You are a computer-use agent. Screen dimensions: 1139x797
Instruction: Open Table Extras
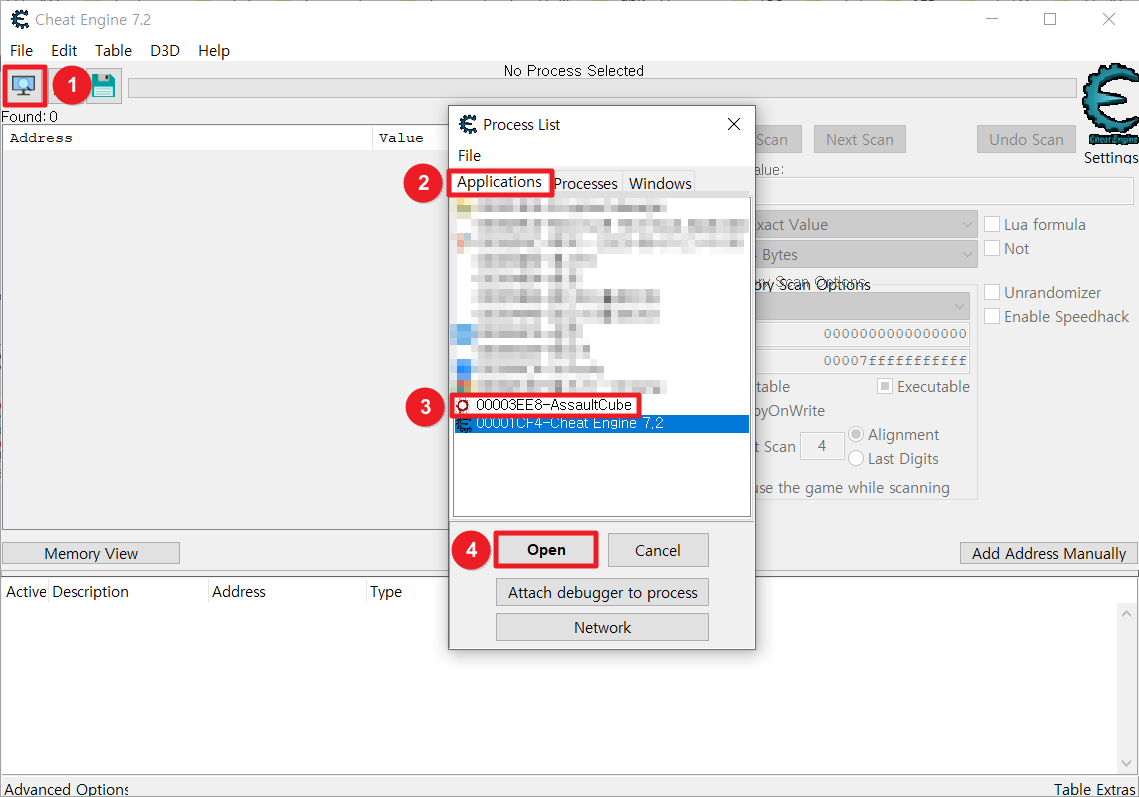[1095, 789]
